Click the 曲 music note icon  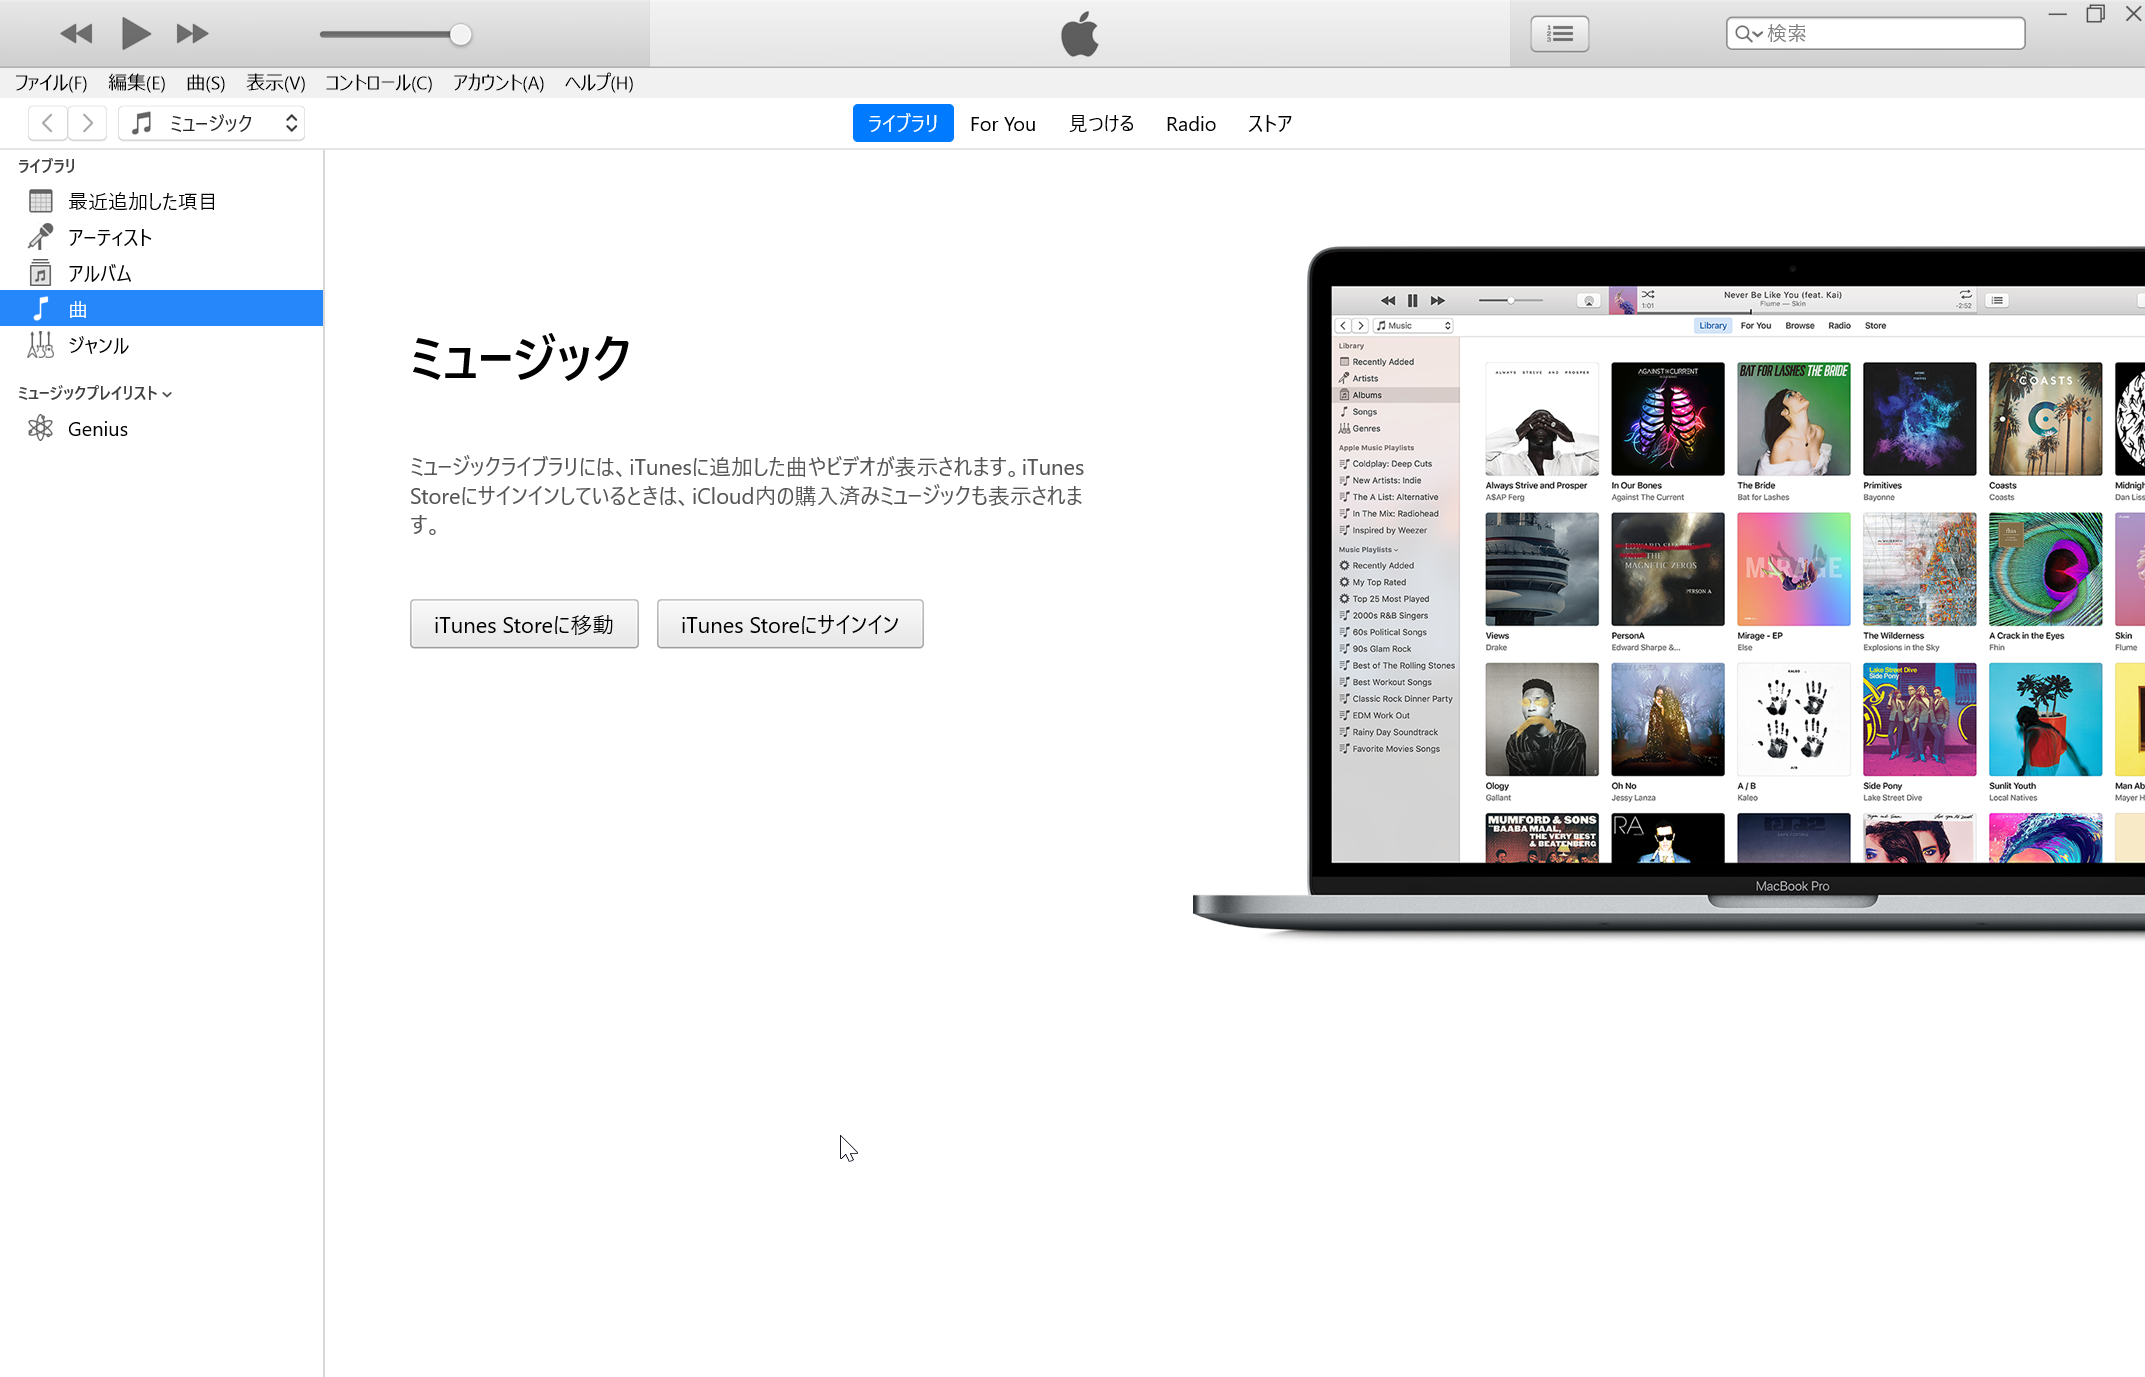pyautogui.click(x=41, y=308)
